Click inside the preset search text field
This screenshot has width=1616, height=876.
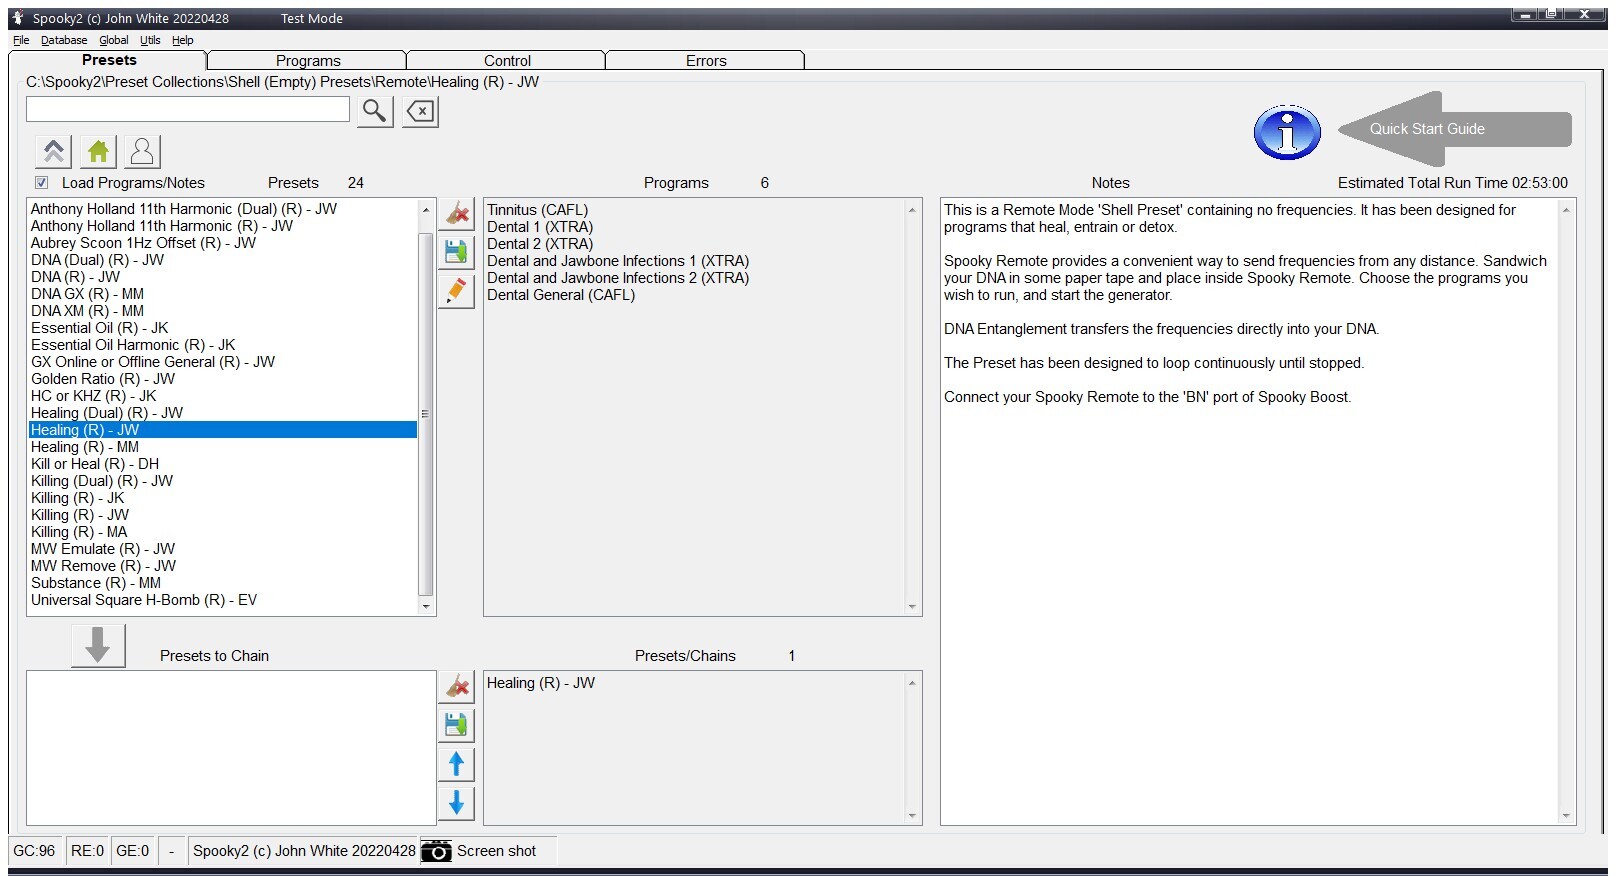click(x=188, y=110)
